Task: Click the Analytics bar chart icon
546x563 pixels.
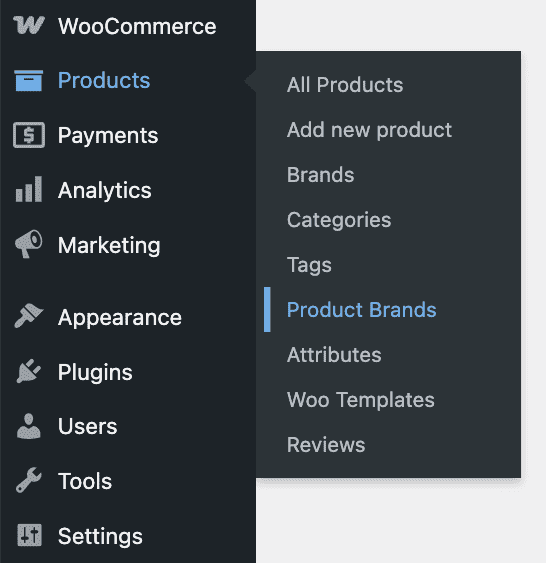Action: 29,189
